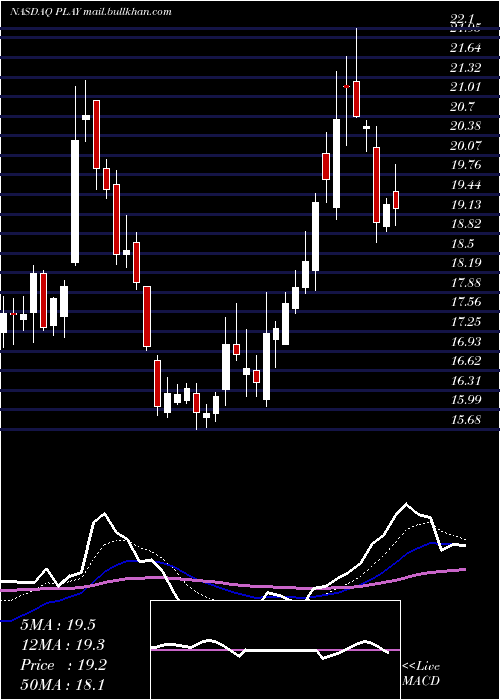Select the 18.82 price axis label

click(x=466, y=224)
